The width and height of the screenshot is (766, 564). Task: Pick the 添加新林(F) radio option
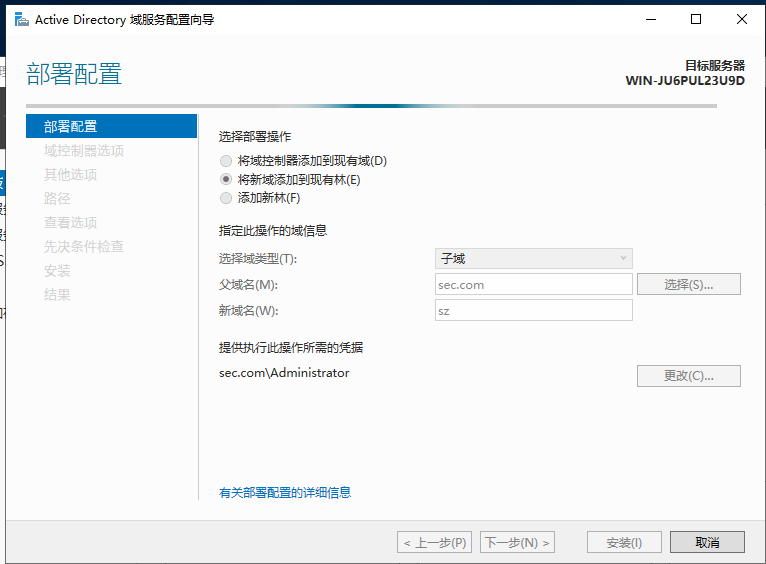point(226,198)
